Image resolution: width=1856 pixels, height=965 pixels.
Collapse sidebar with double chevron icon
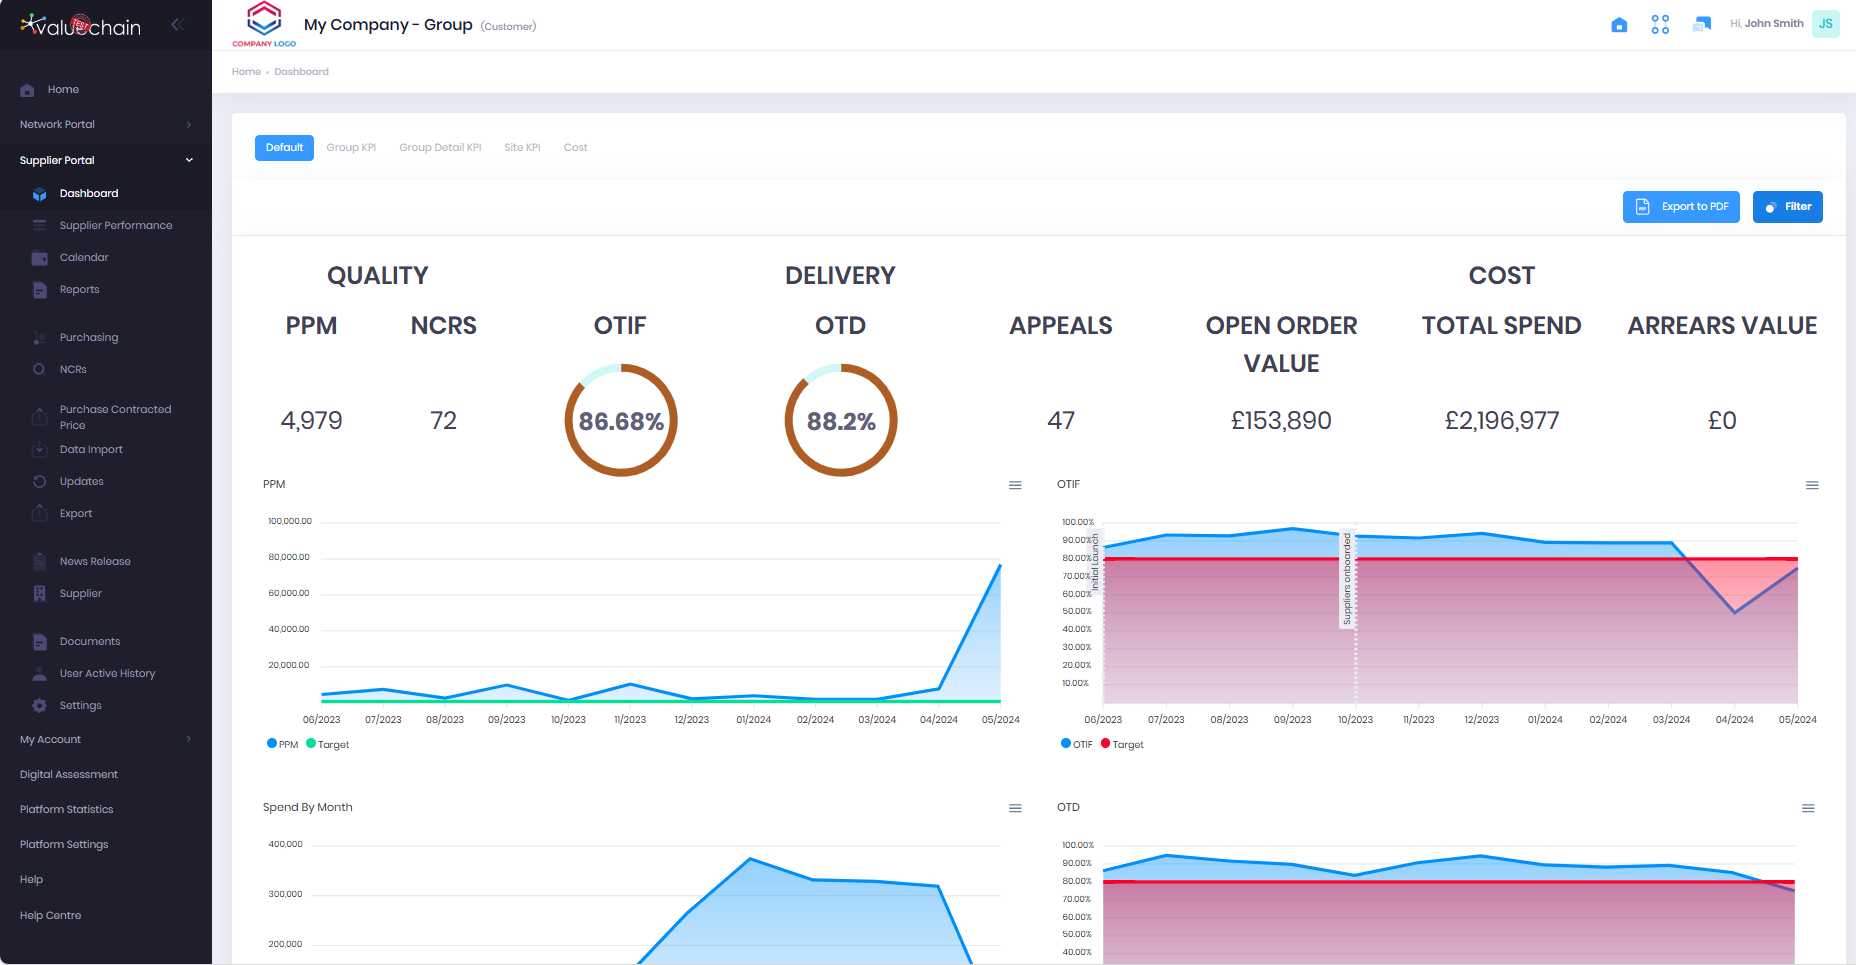(x=177, y=25)
